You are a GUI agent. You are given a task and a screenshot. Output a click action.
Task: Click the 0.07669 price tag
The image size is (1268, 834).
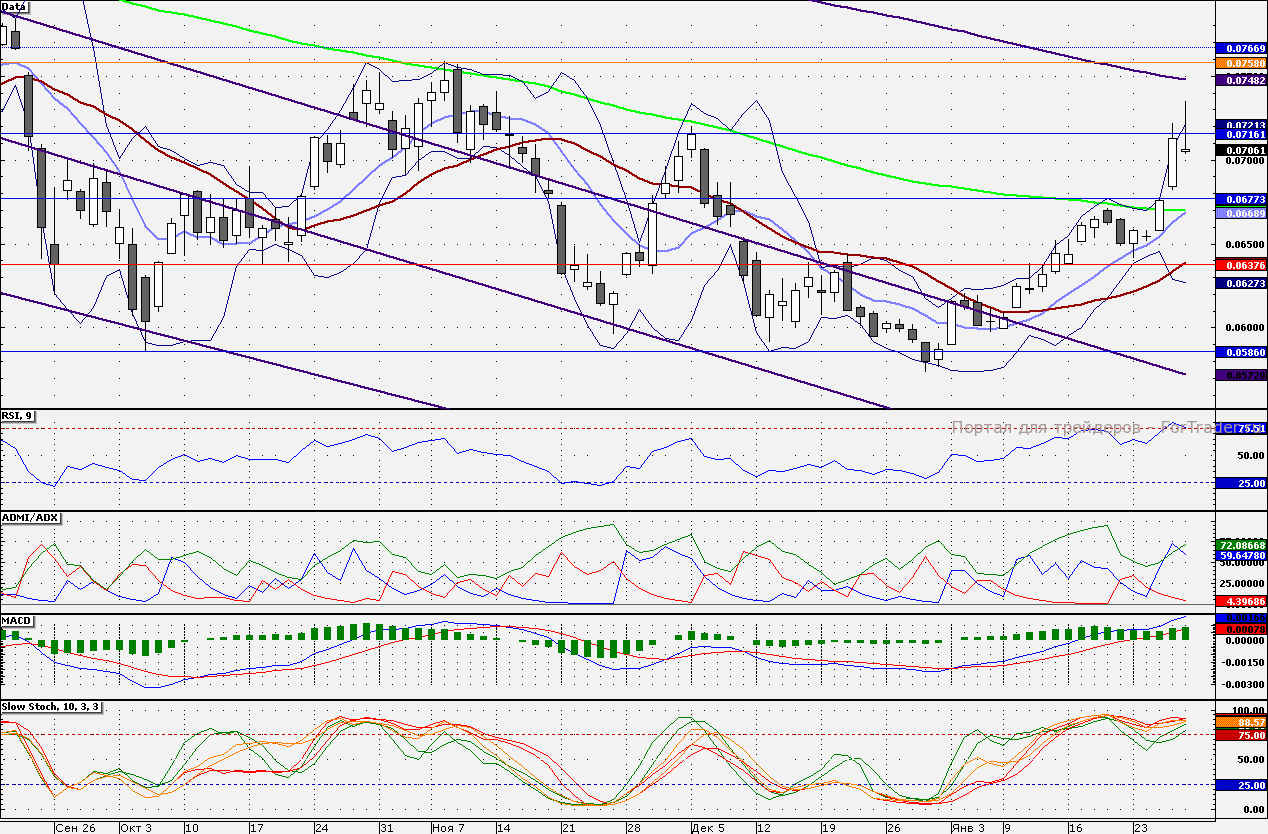1239,48
